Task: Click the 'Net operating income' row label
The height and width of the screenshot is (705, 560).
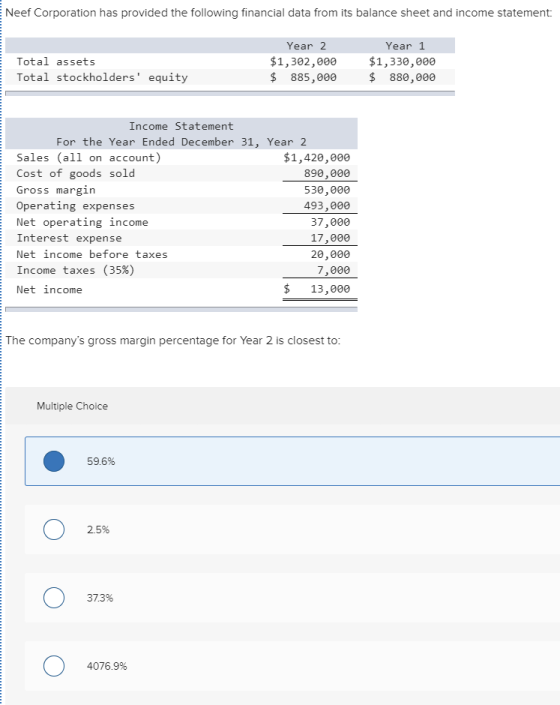Action: click(82, 222)
